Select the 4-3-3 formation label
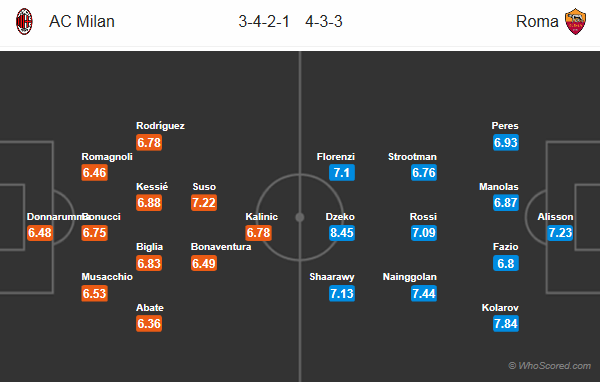Viewport: 600px width, 382px height. (324, 21)
